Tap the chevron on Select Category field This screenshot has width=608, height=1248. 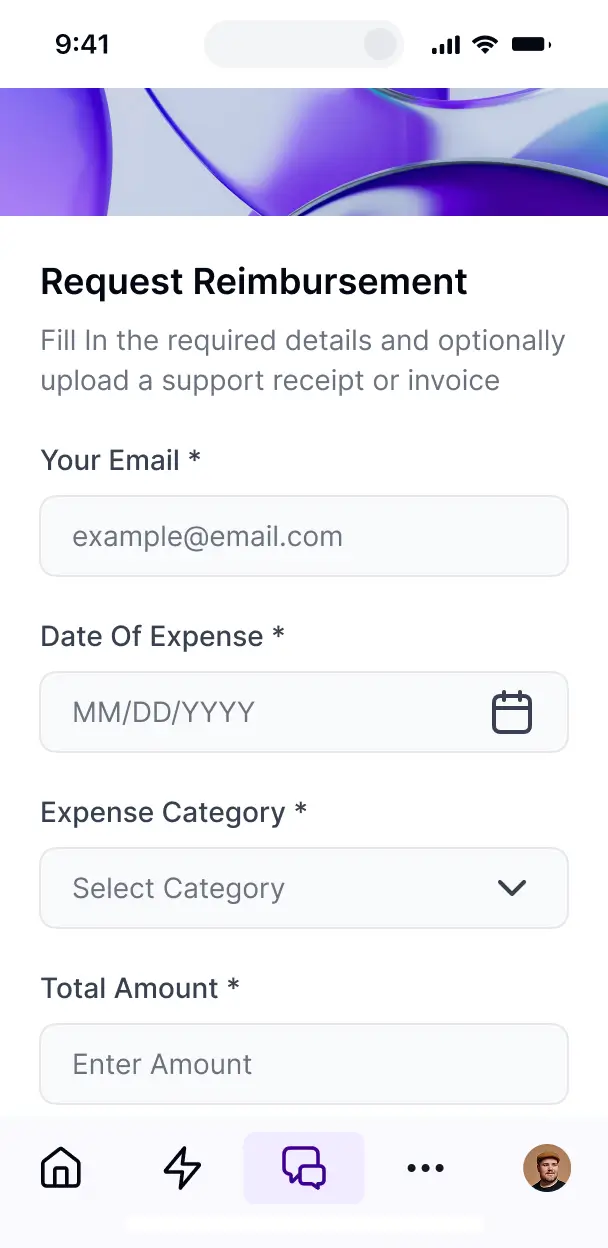click(512, 888)
